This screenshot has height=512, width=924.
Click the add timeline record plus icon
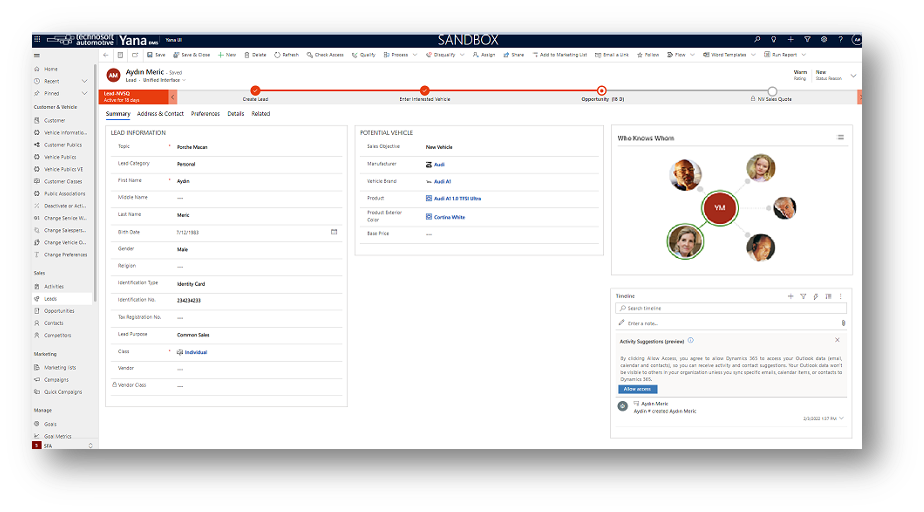click(790, 296)
